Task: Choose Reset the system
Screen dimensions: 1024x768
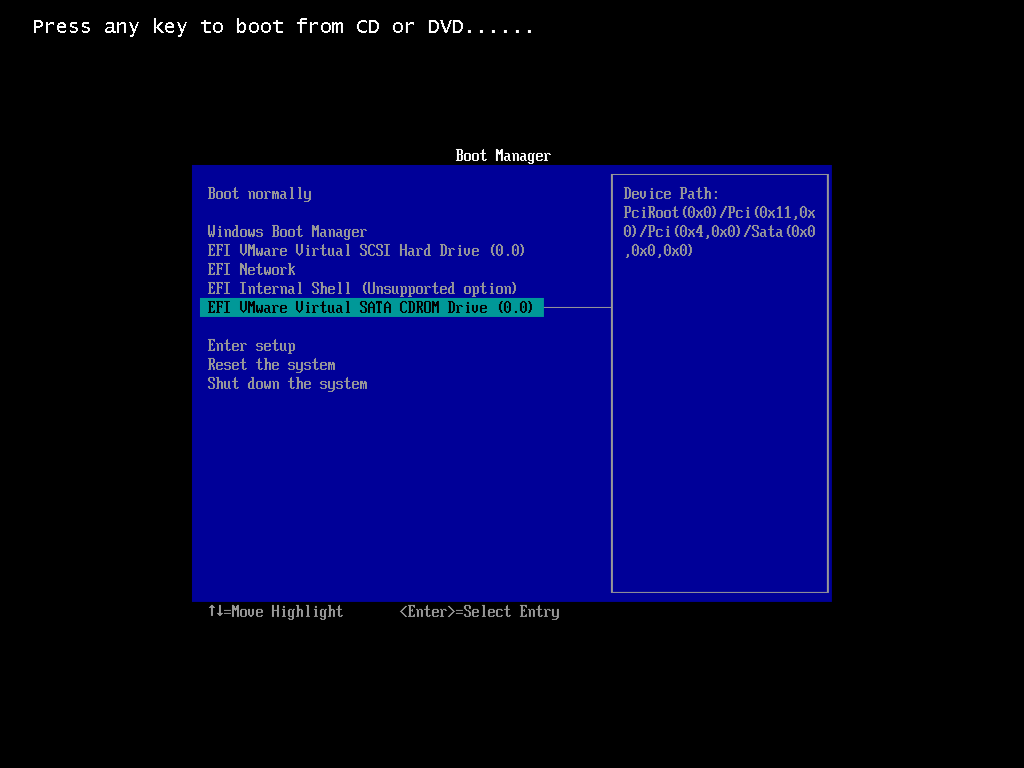Action: 271,365
